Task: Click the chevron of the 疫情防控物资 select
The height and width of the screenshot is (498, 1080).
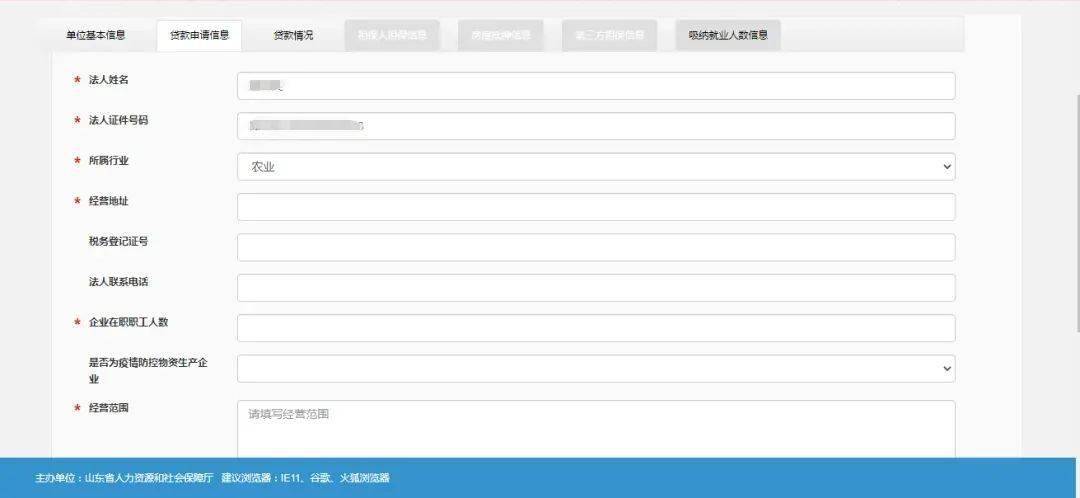Action: [x=947, y=369]
